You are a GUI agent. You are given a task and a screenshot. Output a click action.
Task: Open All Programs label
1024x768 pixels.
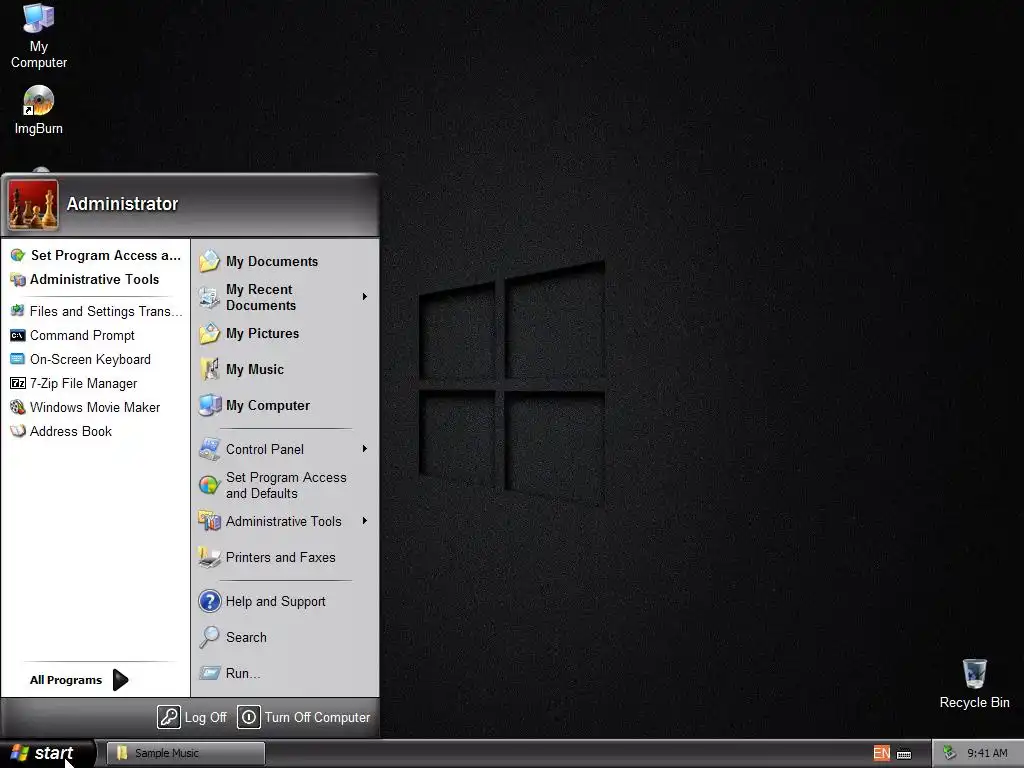(x=66, y=680)
